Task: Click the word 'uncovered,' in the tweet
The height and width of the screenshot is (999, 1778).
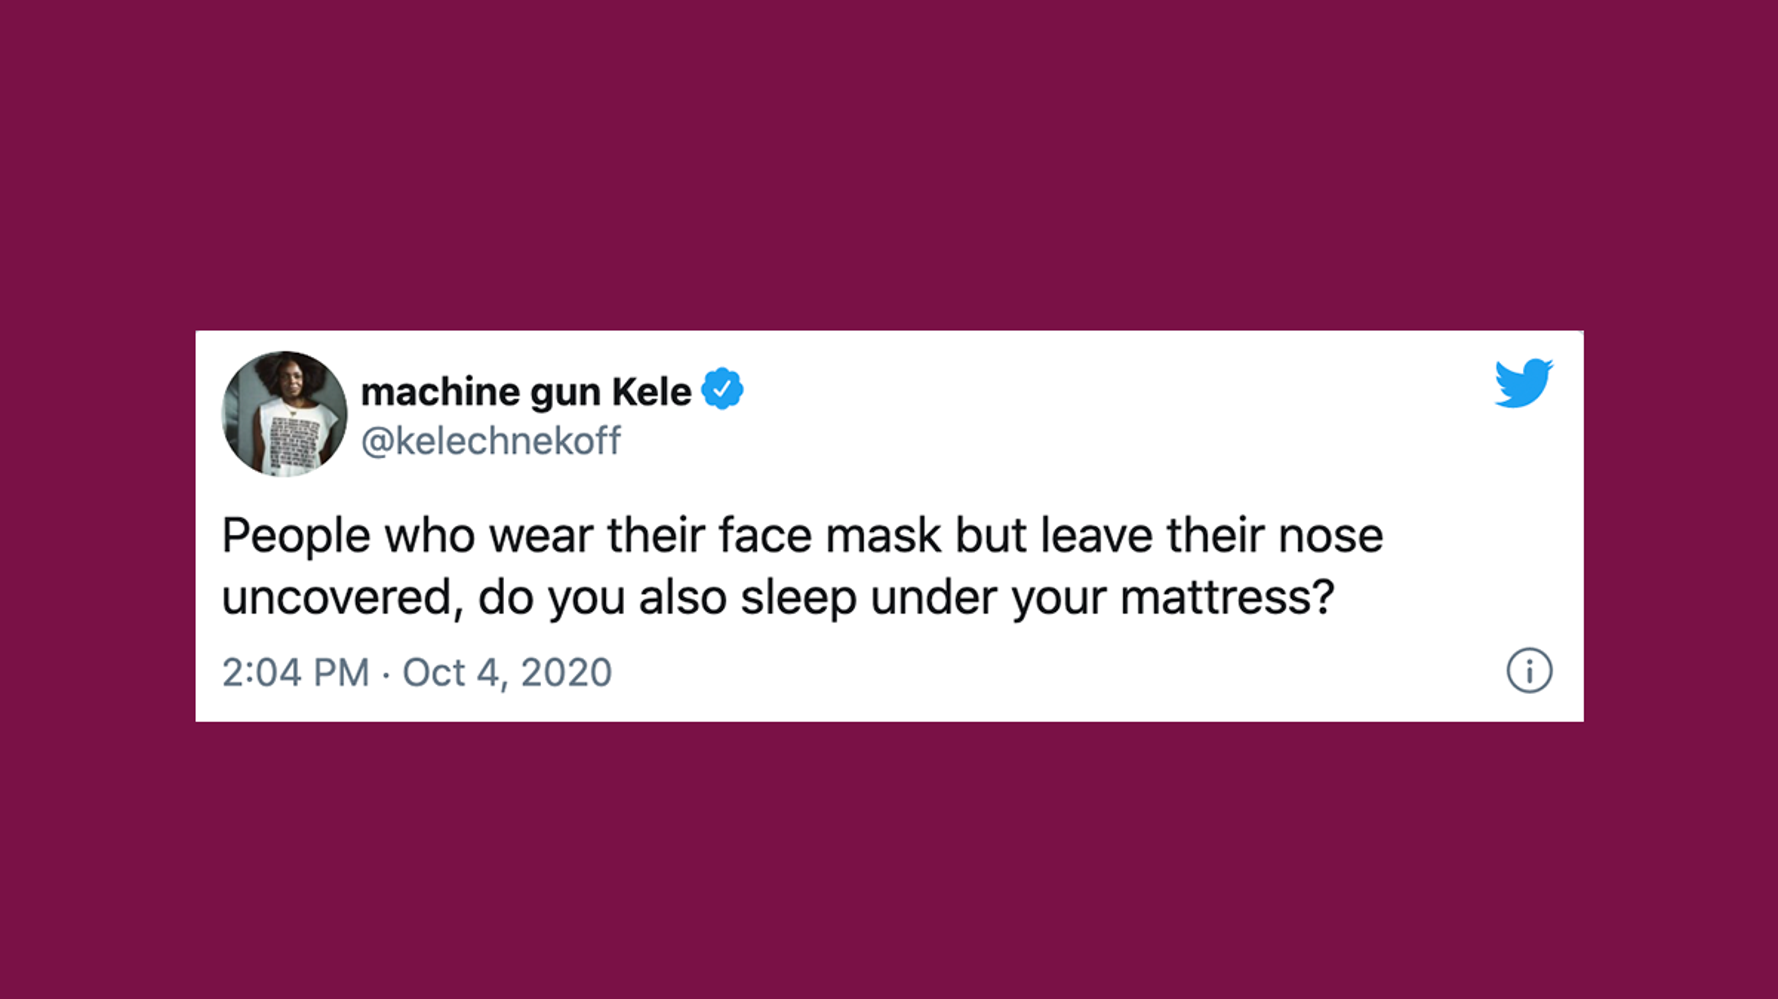Action: coord(342,598)
